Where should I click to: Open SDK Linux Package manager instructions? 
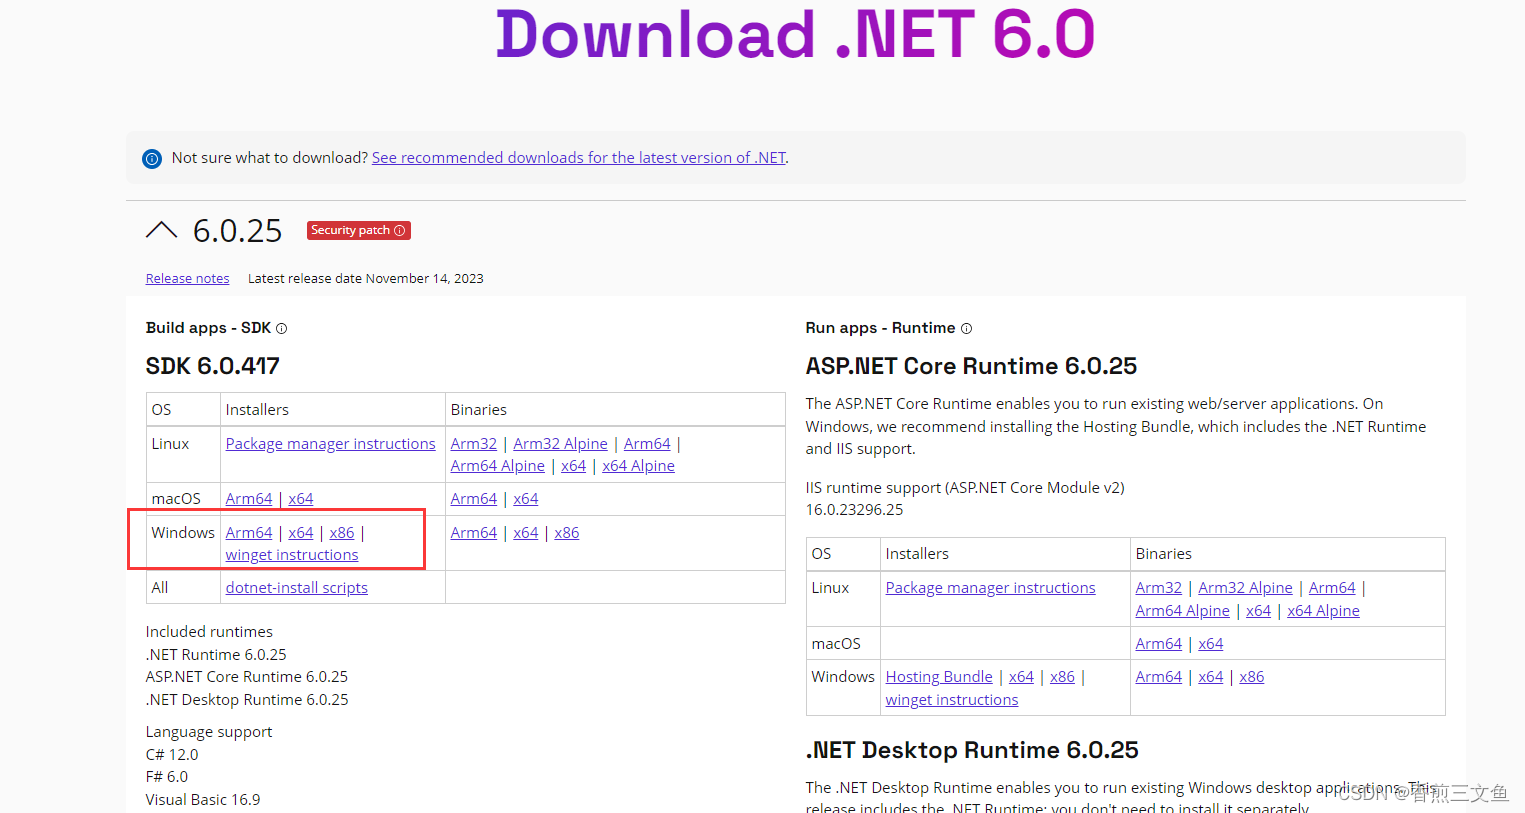[330, 444]
